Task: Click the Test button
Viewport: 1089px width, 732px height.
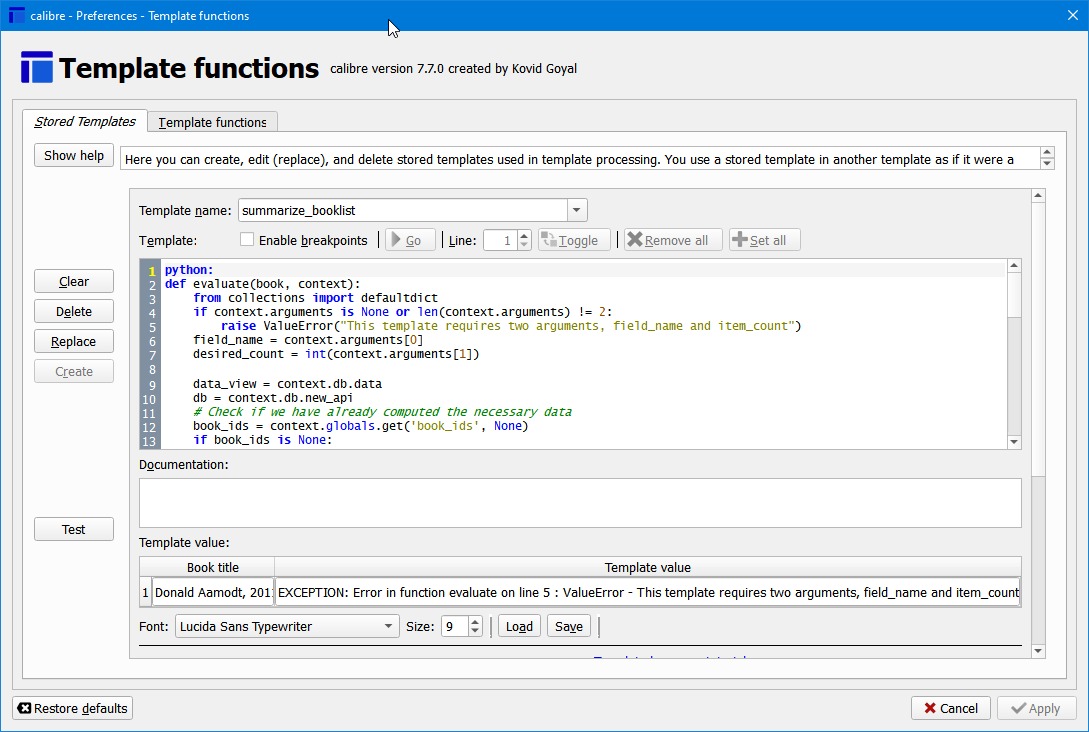Action: tap(74, 529)
